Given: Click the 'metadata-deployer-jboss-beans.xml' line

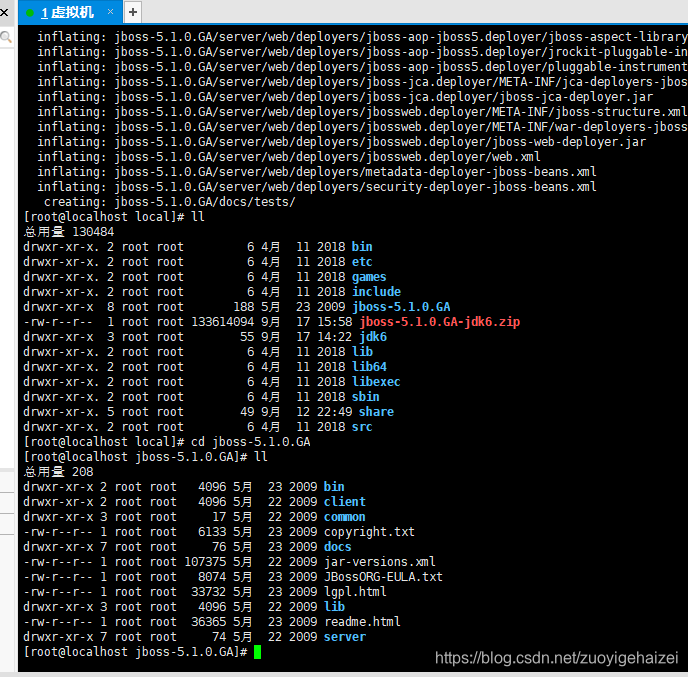Looking at the screenshot, I should [x=317, y=172].
